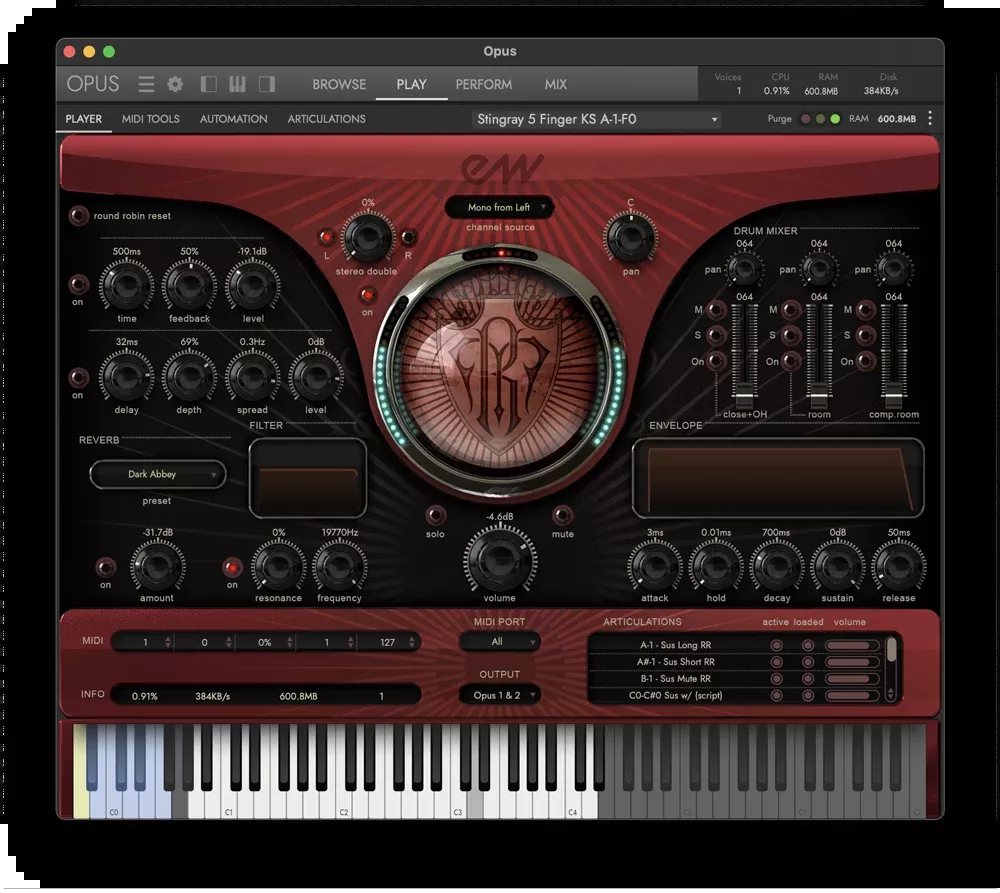The image size is (1000, 893).
Task: Click the chorus spread knob
Action: pyautogui.click(x=253, y=377)
